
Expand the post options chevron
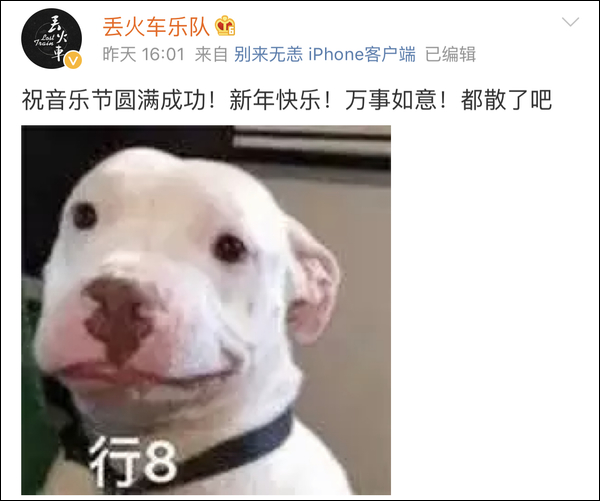pos(570,22)
